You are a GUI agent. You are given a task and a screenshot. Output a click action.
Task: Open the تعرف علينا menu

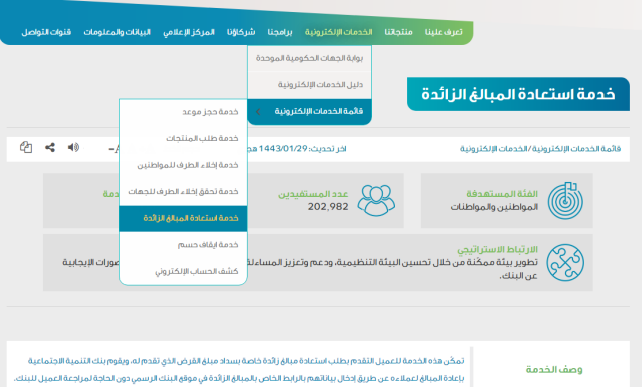coord(443,32)
